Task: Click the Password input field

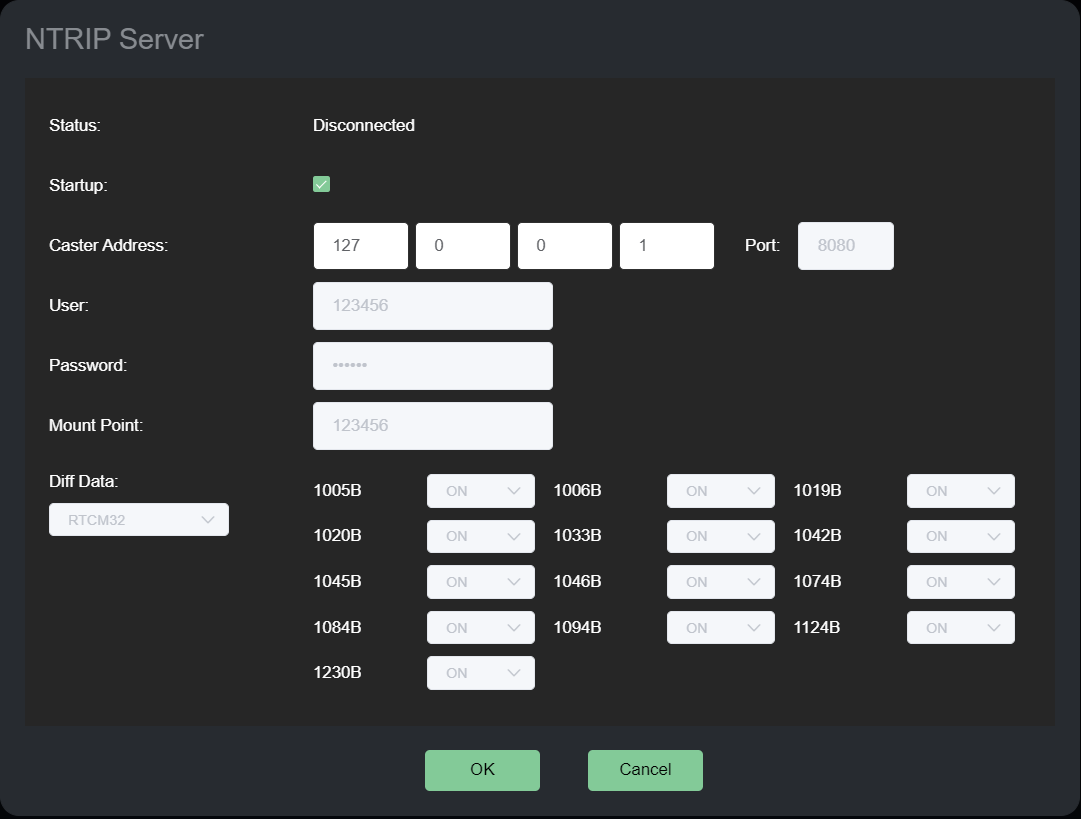Action: (x=432, y=366)
